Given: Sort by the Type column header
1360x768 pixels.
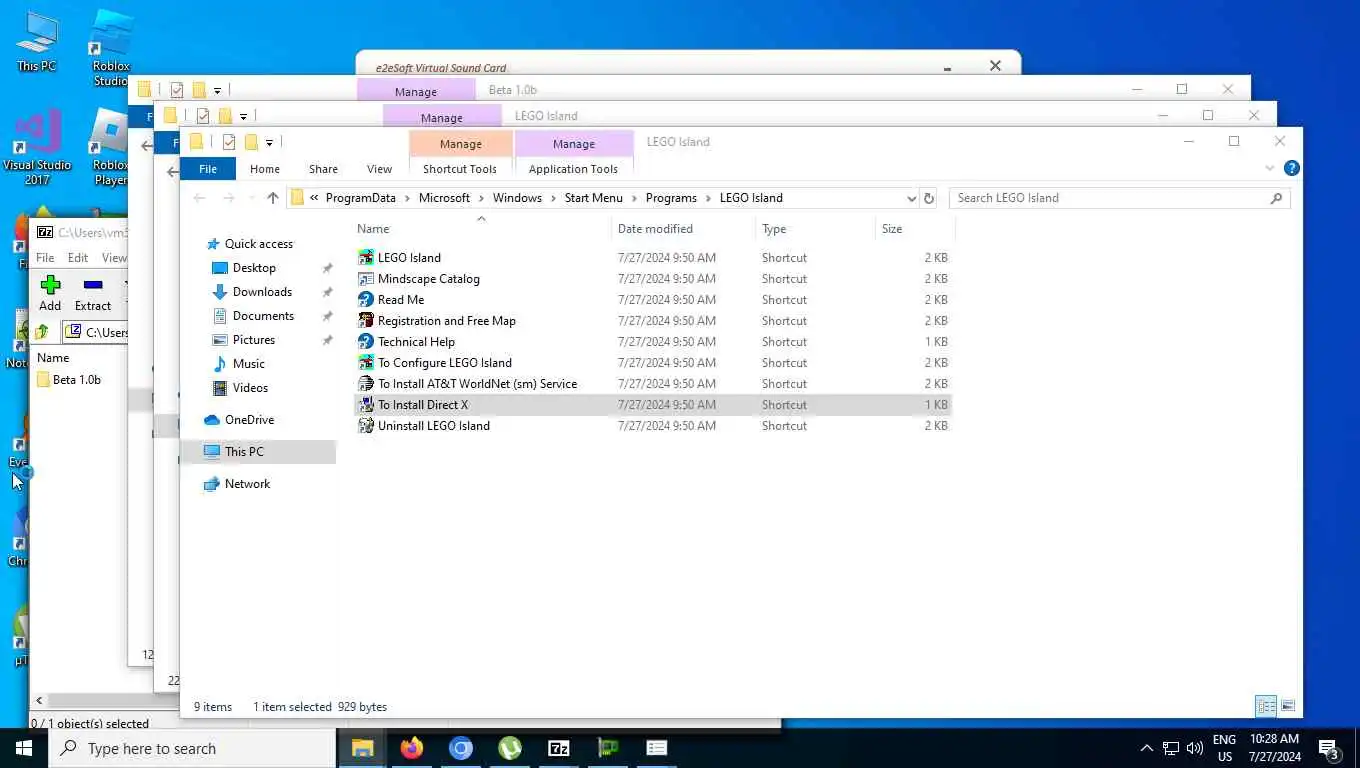Looking at the screenshot, I should (x=815, y=229).
